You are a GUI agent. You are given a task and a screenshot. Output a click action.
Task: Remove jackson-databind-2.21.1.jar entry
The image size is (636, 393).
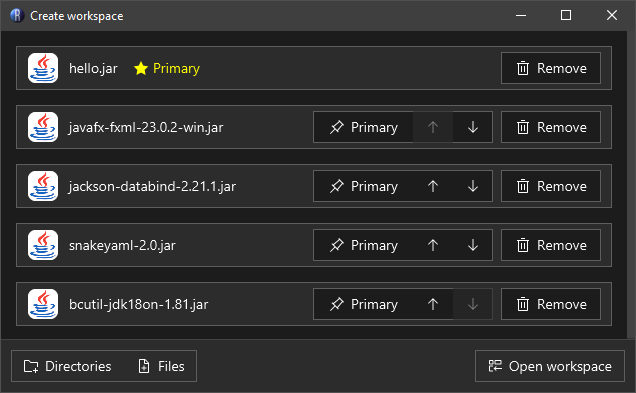[x=551, y=186]
